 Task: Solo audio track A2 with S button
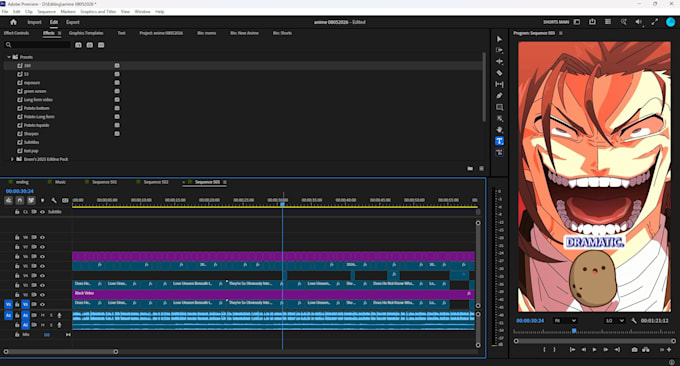click(51, 325)
